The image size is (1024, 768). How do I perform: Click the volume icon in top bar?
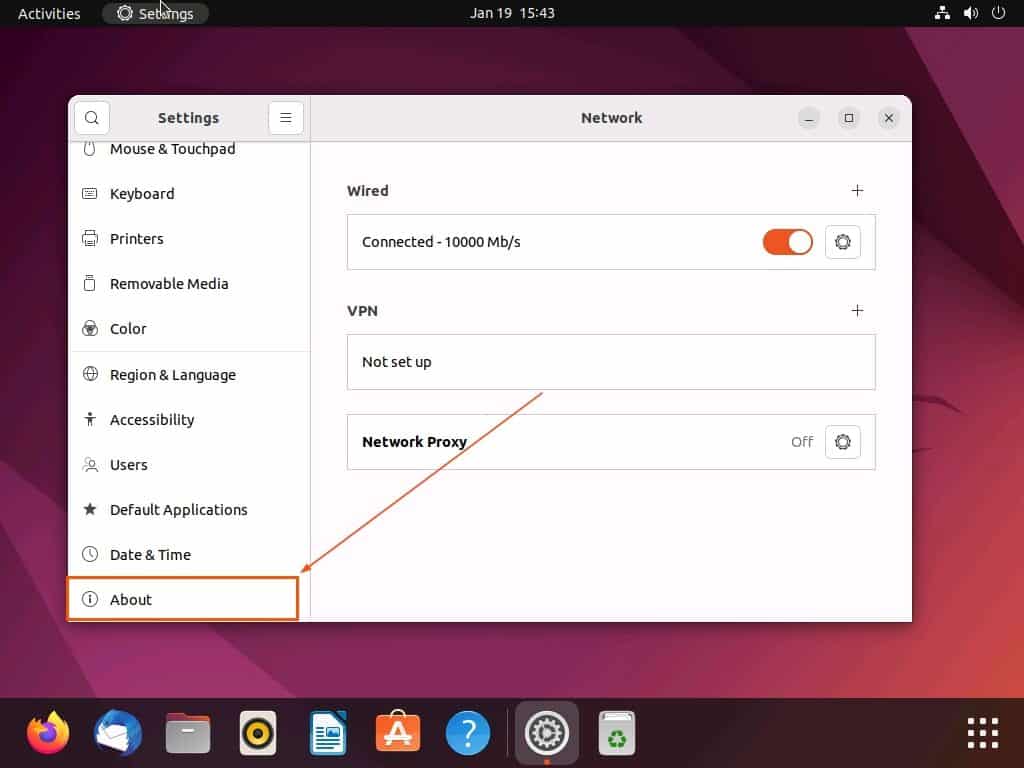[969, 13]
